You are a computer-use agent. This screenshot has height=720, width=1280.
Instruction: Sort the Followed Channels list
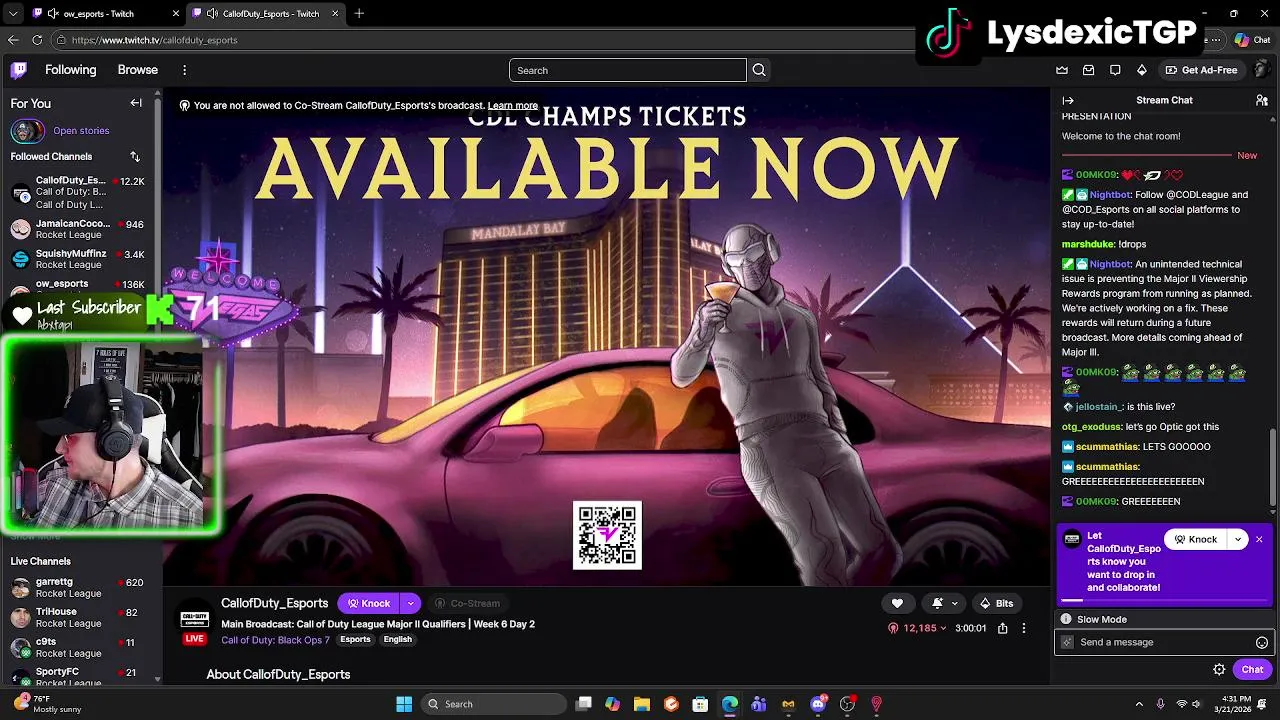pyautogui.click(x=135, y=156)
